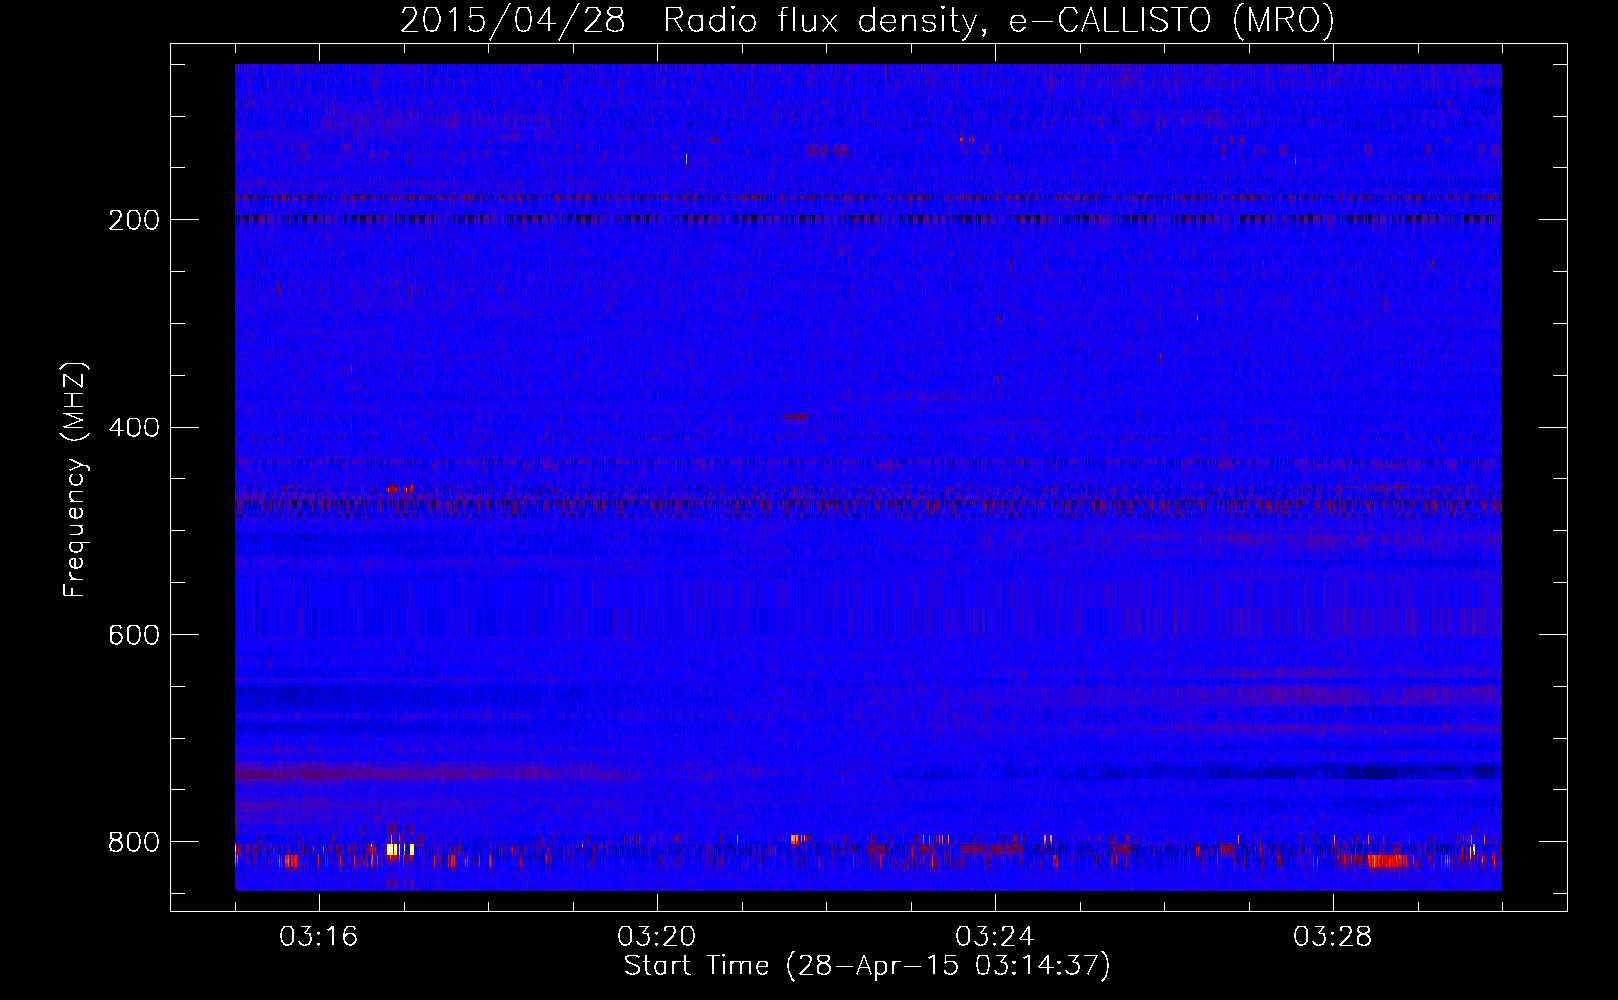The width and height of the screenshot is (1618, 1000).
Task: Click the 'Frequency (MHZ)' axis label
Action: click(x=75, y=479)
